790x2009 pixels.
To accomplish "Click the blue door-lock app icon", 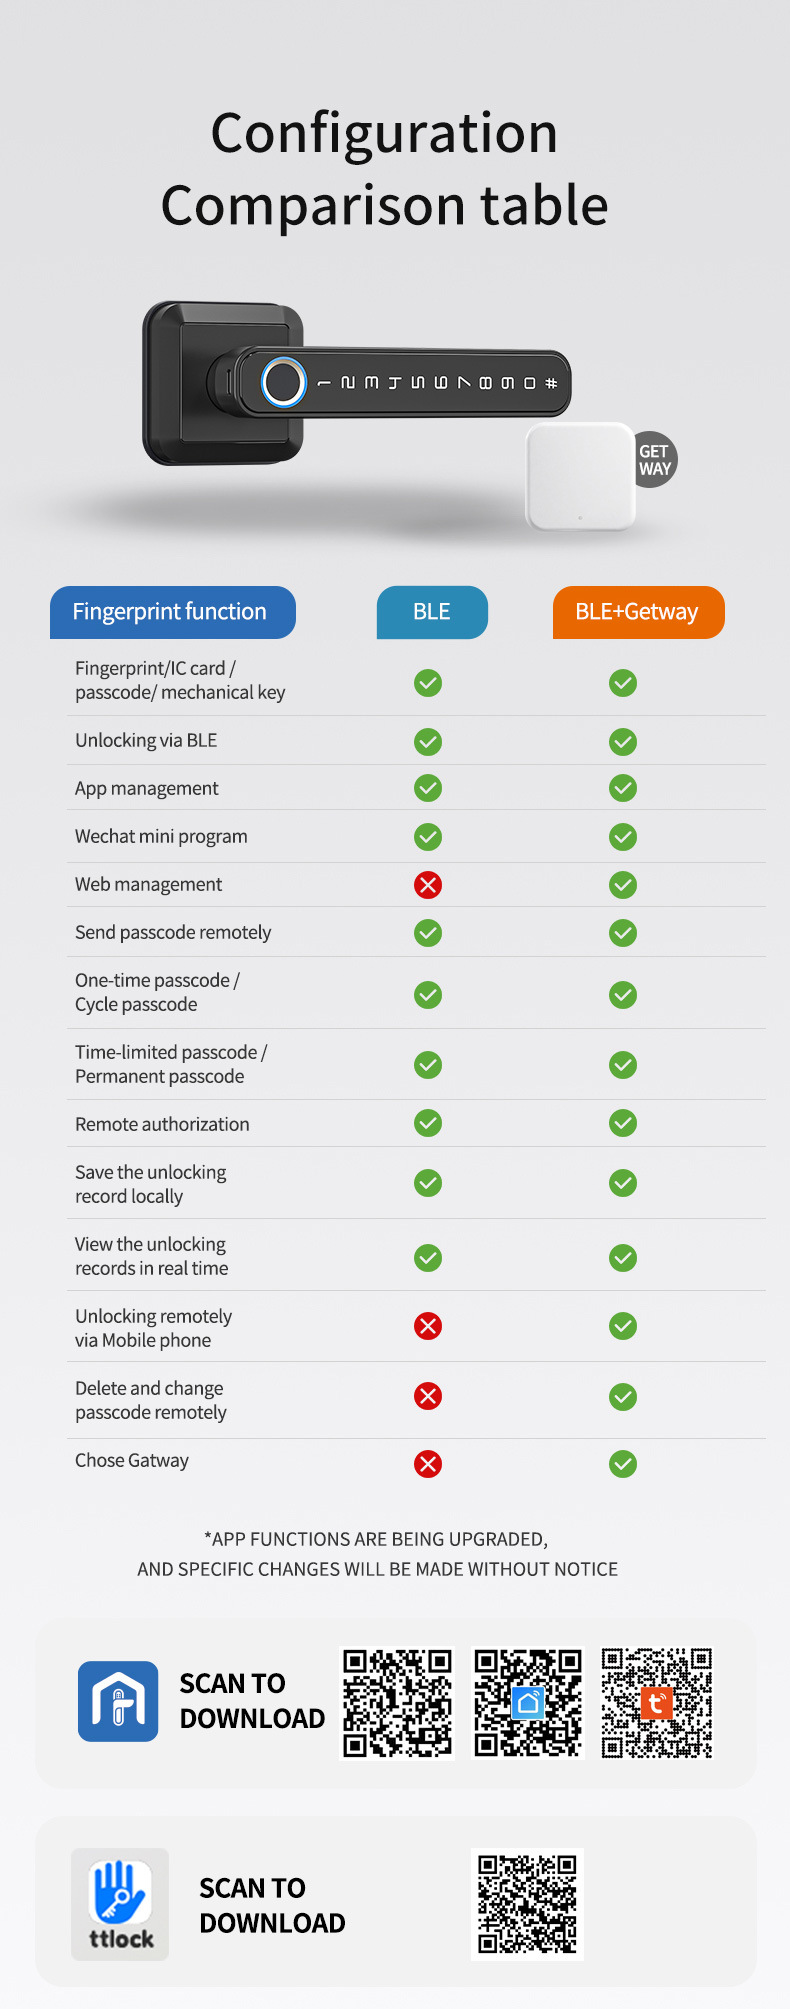I will (x=118, y=1700).
